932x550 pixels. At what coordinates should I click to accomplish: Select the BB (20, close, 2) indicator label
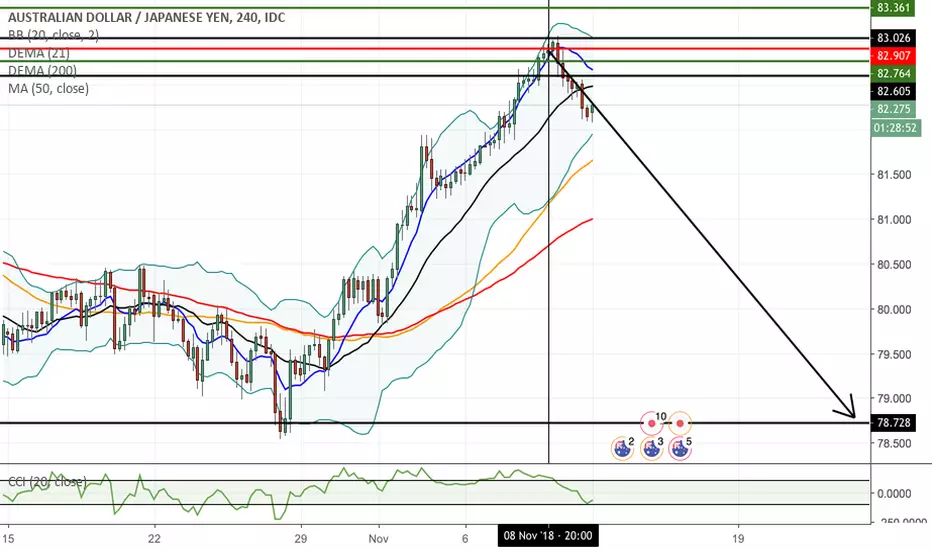coord(53,35)
